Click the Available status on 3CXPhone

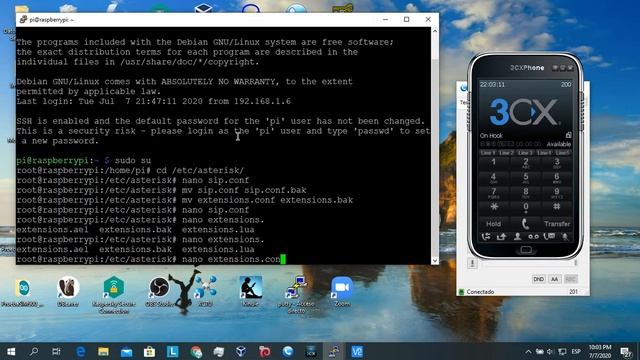(559, 144)
